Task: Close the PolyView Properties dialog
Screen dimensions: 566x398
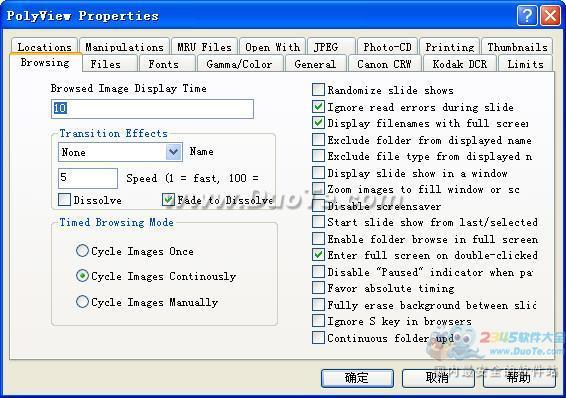Action: coord(550,16)
